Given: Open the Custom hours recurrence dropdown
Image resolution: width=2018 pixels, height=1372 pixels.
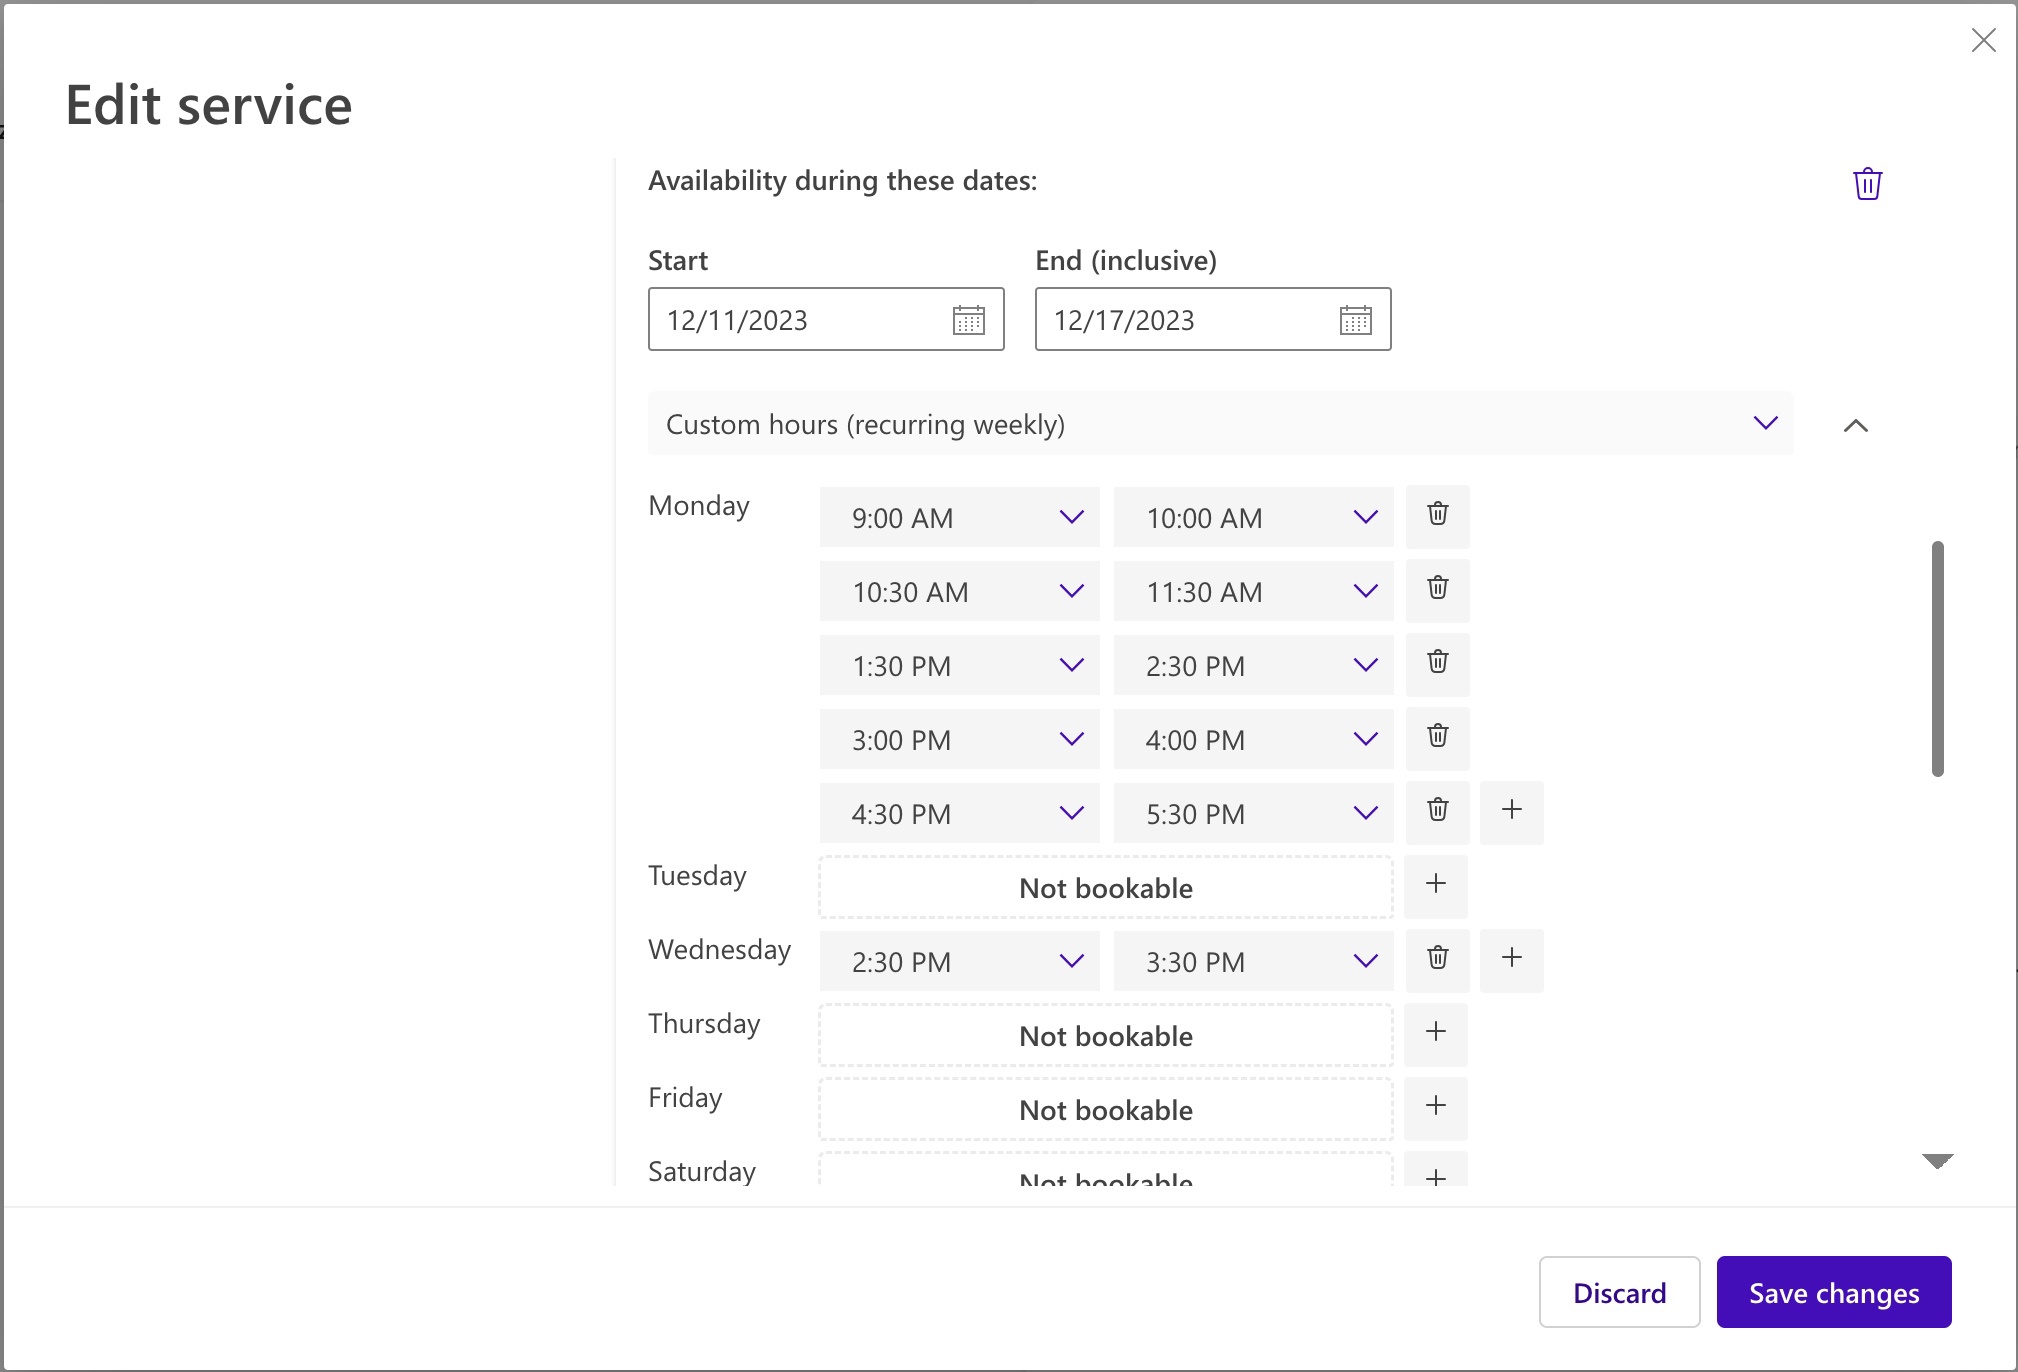Looking at the screenshot, I should click(1764, 423).
